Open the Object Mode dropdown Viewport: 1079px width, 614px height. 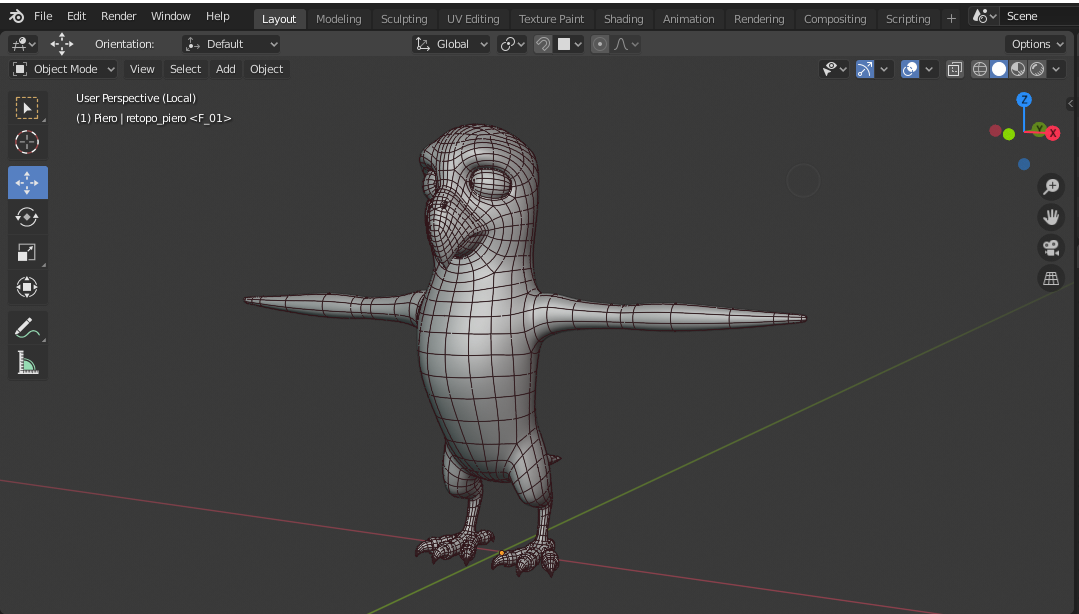pos(63,69)
